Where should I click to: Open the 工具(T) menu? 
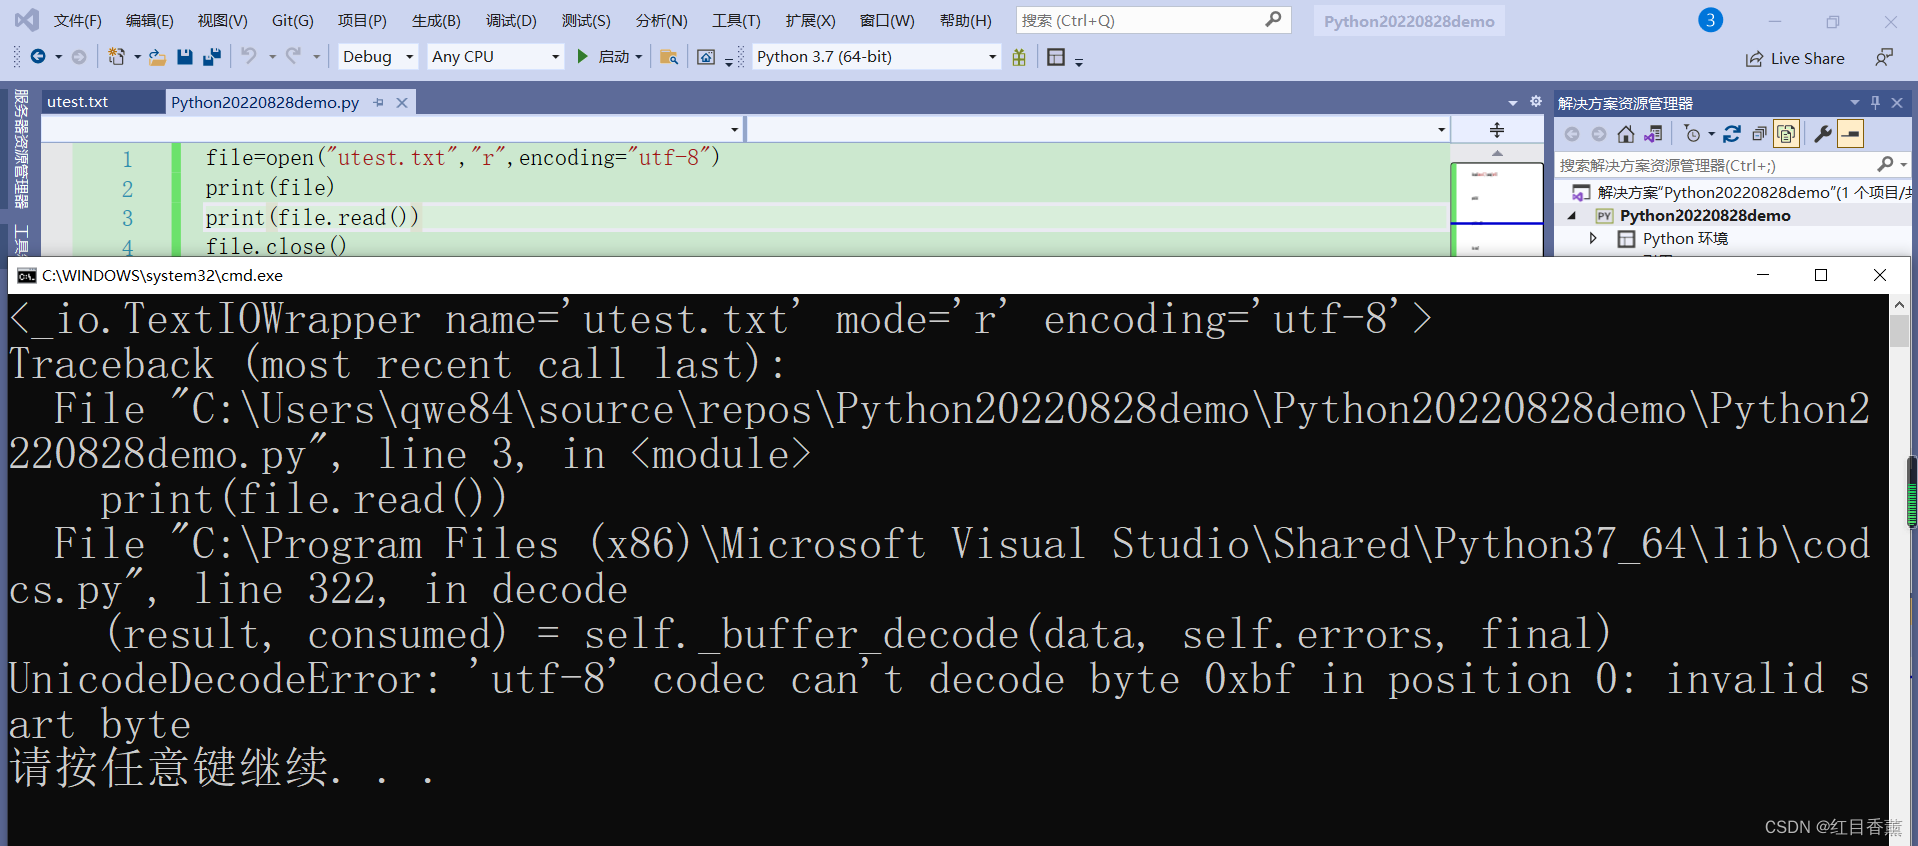tap(736, 20)
